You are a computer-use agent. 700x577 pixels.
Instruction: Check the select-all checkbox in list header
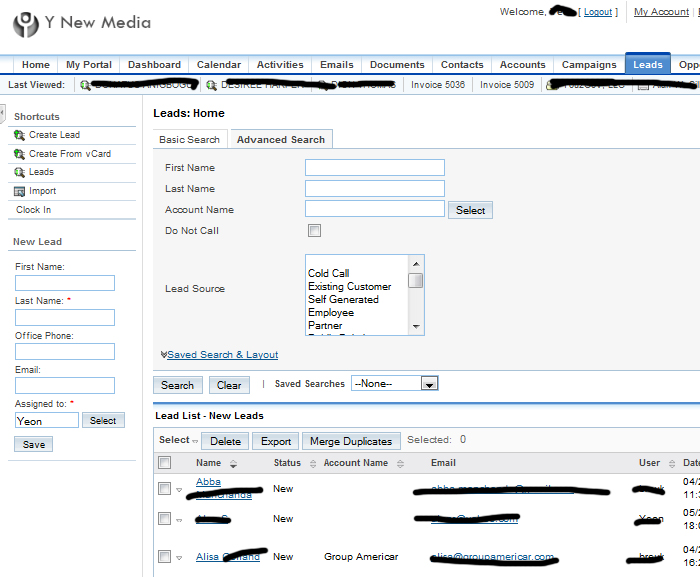(x=164, y=463)
